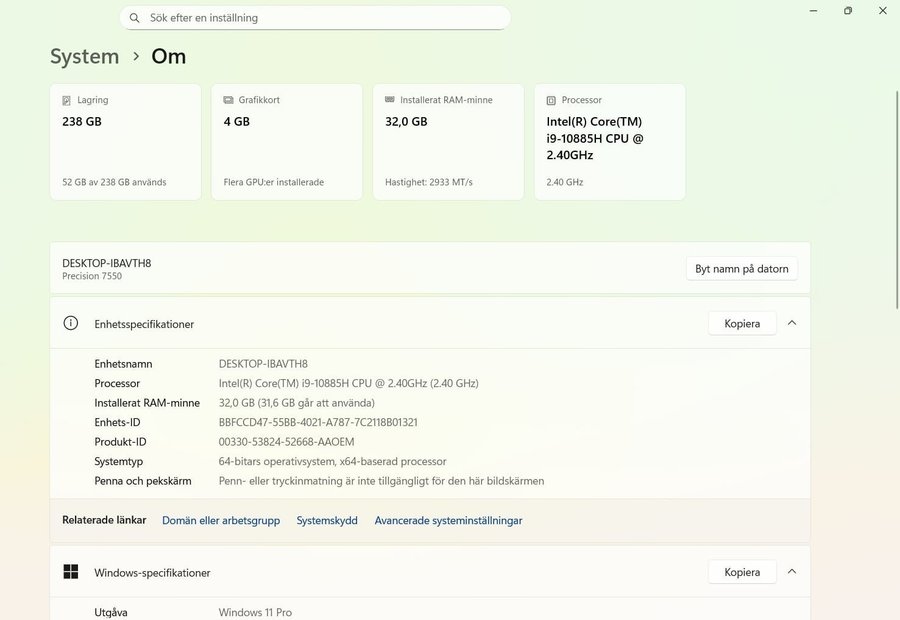Screen dimensions: 900x620
Task: Open Avancerade systeminställningar
Action: coord(448,520)
